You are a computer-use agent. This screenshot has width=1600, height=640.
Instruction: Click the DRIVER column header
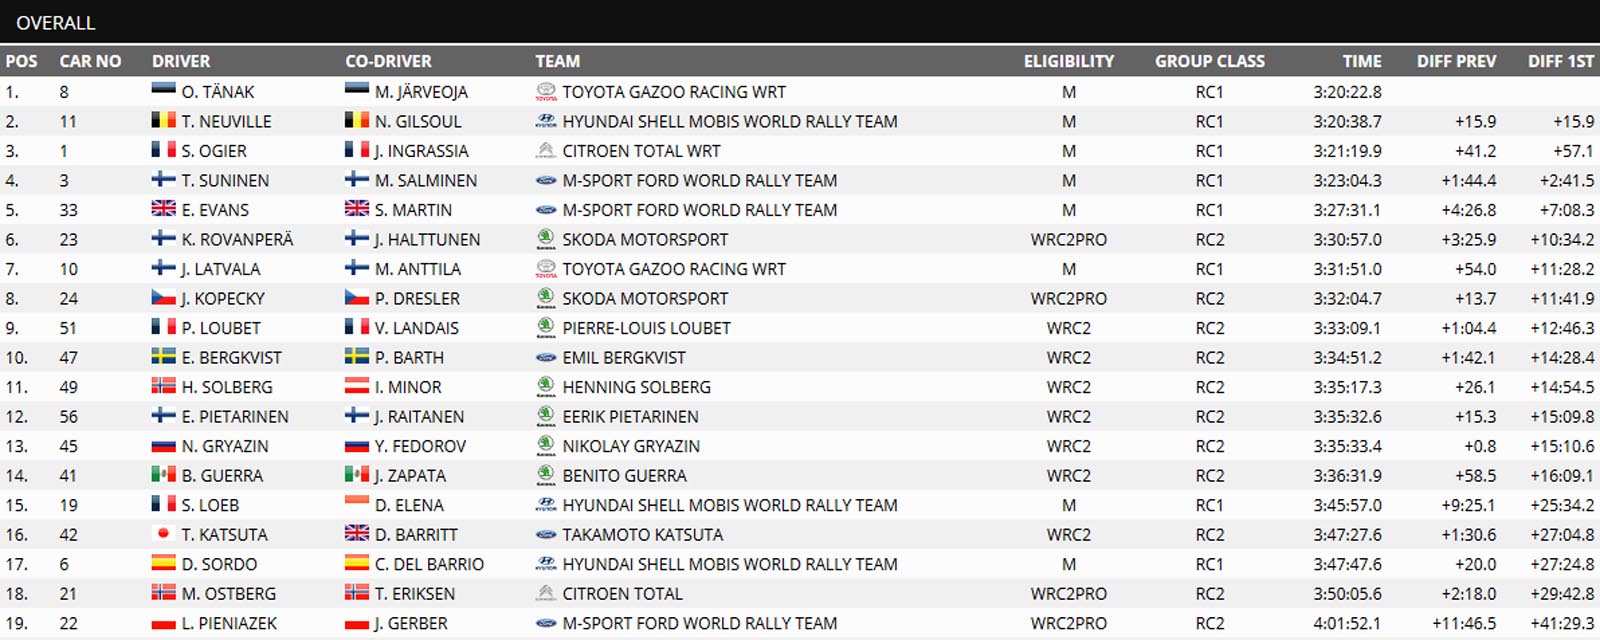181,61
